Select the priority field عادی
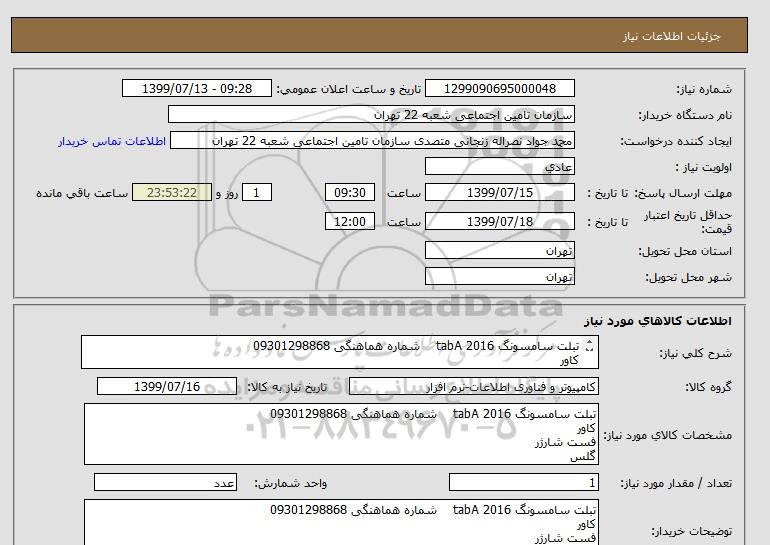The height and width of the screenshot is (545, 770). (x=499, y=167)
